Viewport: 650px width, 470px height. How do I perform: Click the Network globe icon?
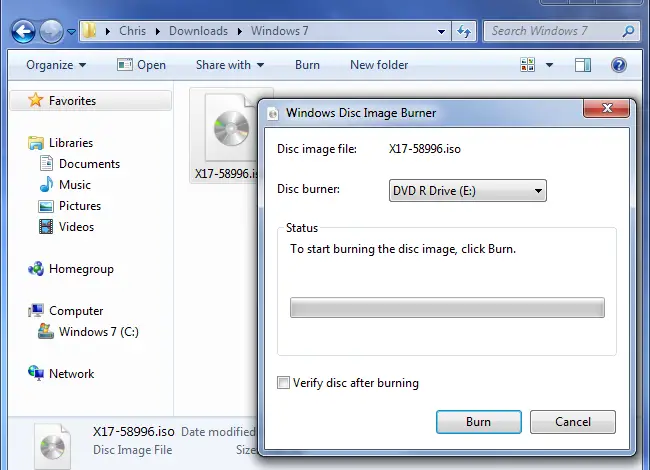36,373
